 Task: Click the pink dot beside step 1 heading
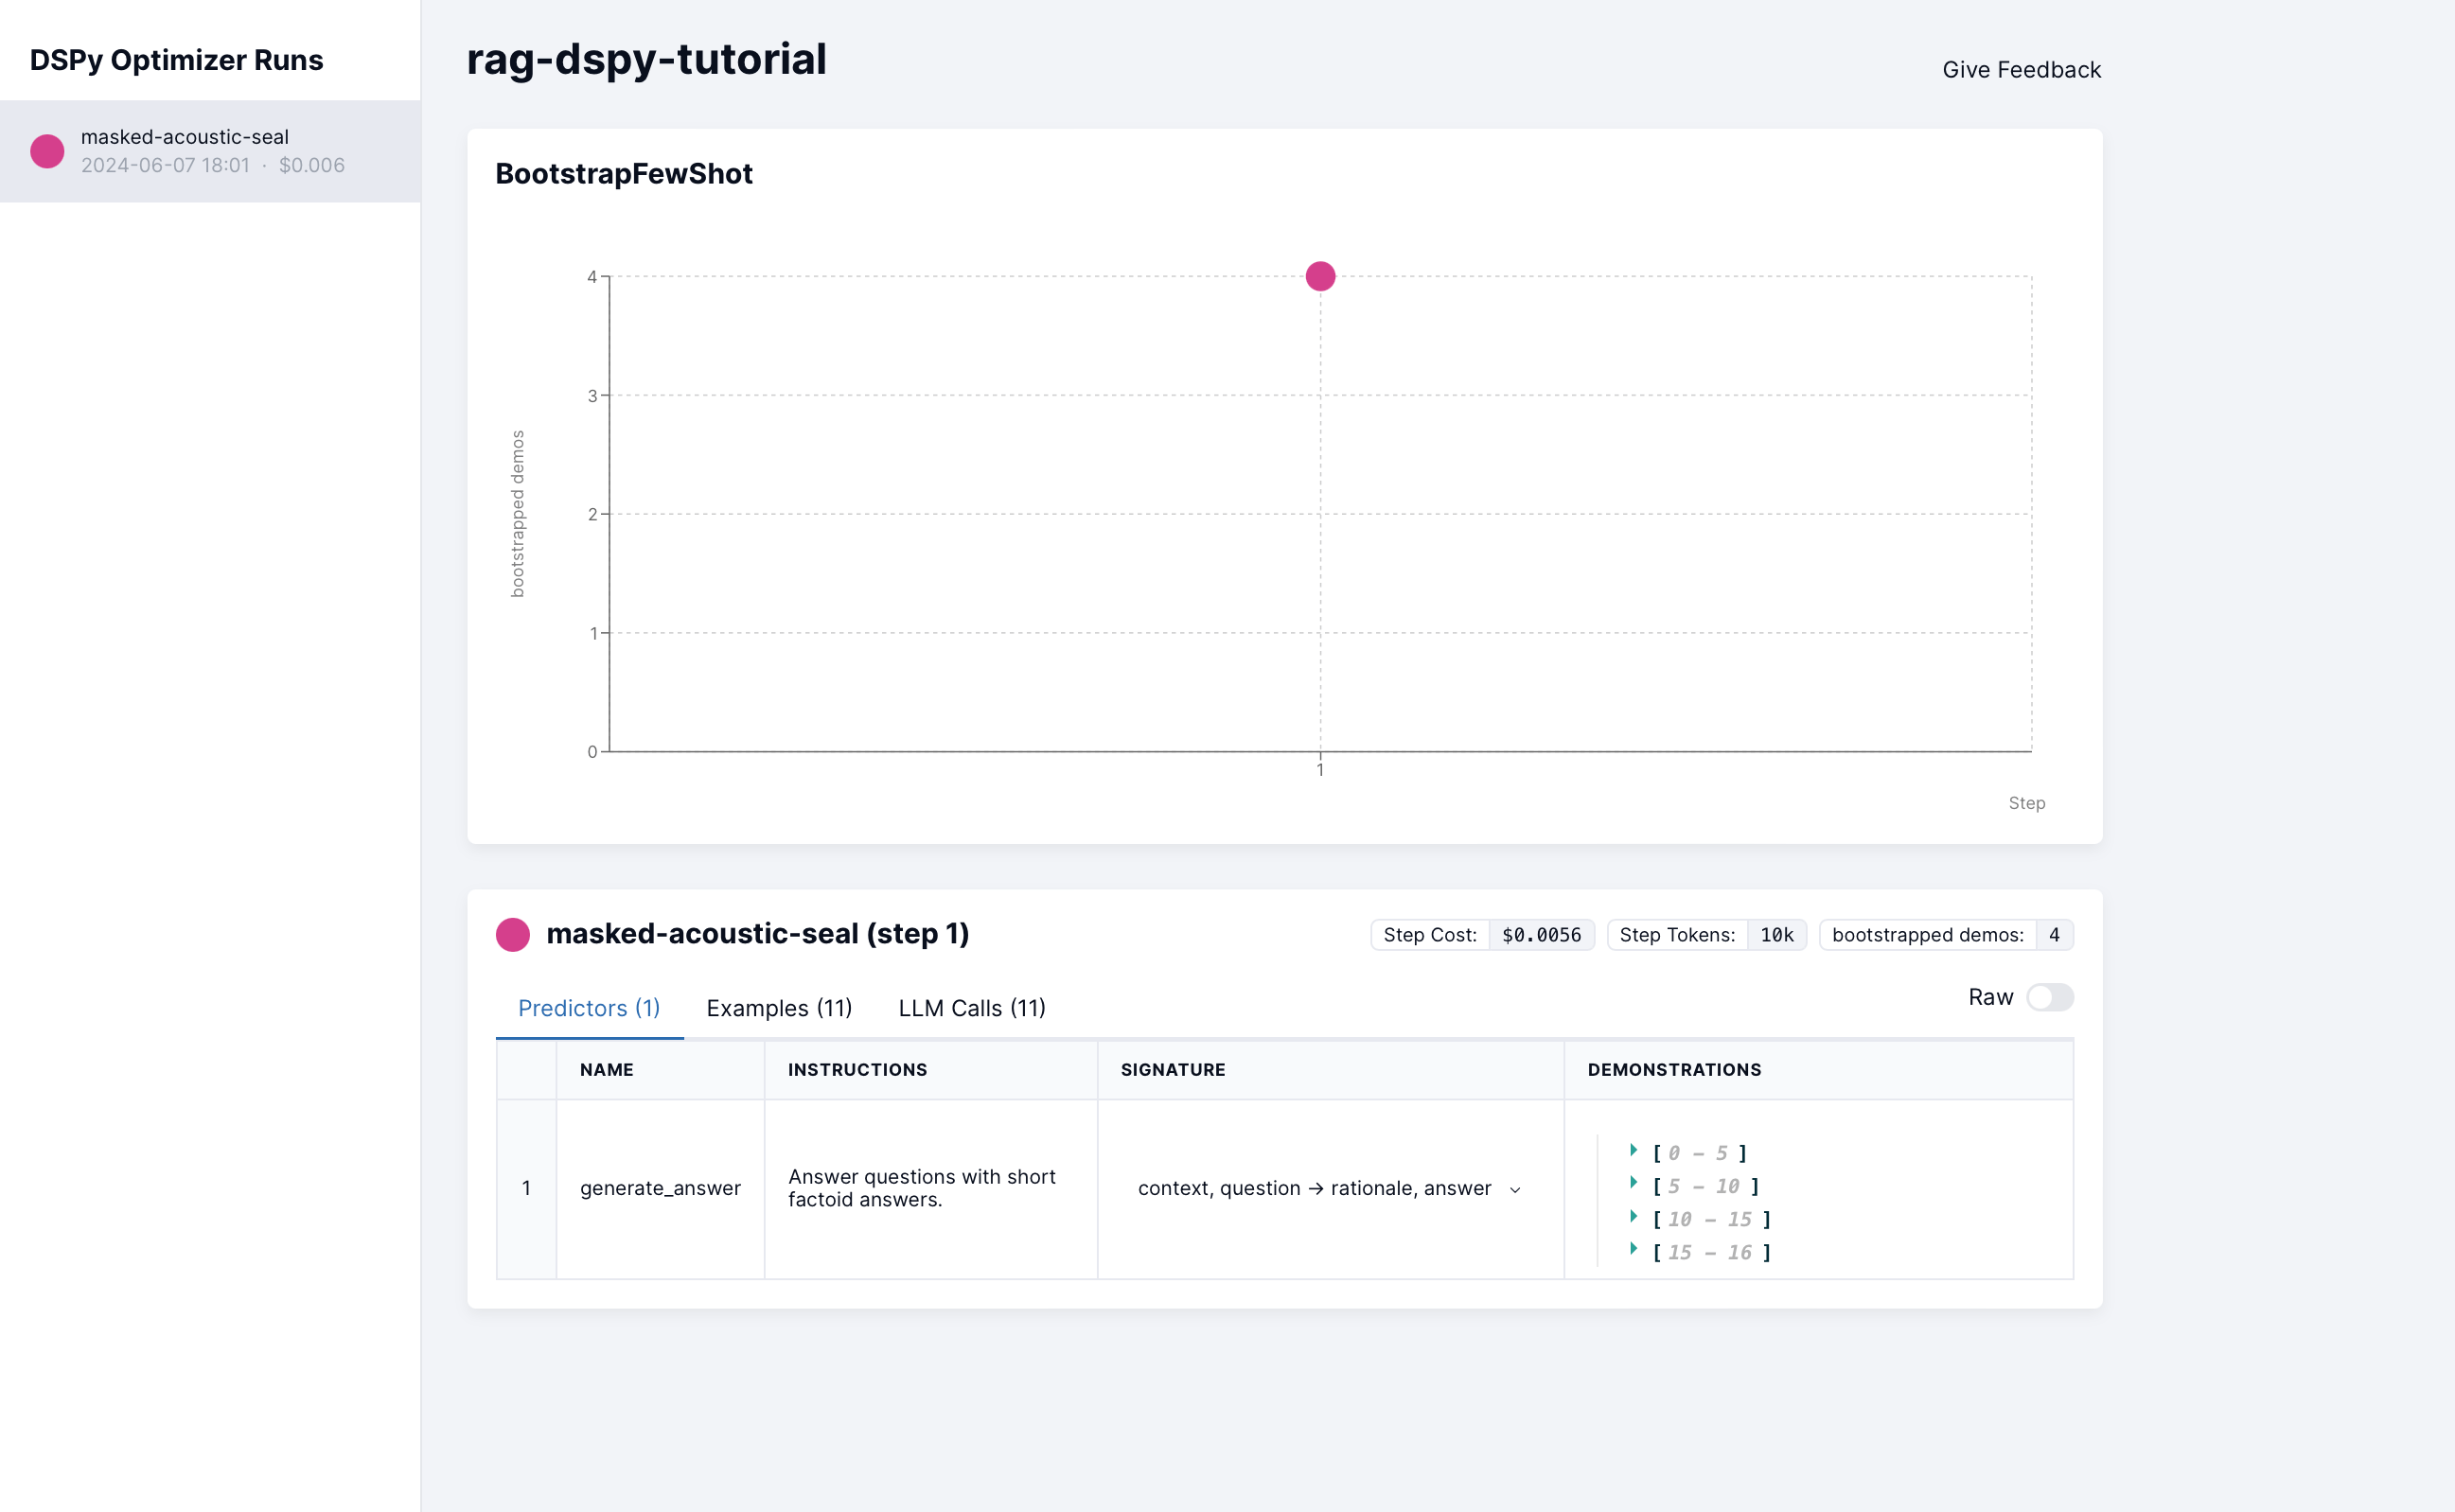513,934
